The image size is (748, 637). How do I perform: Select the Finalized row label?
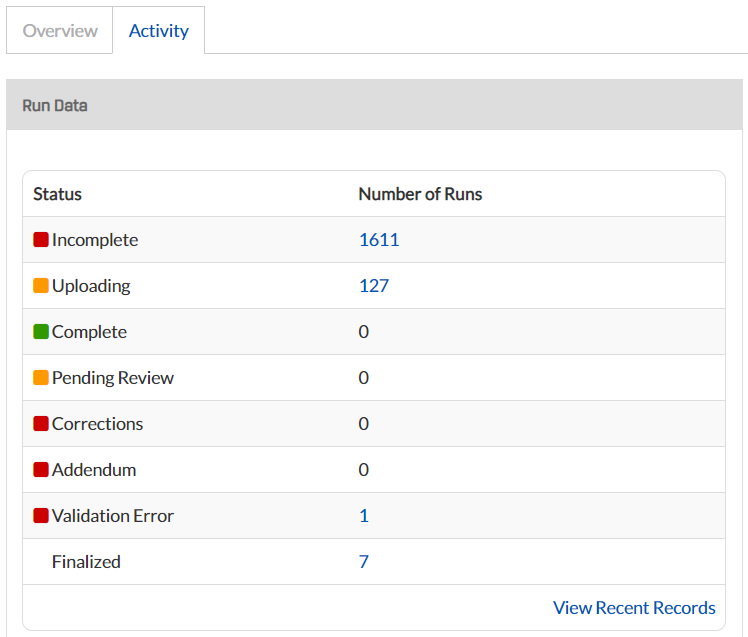pyautogui.click(x=86, y=562)
